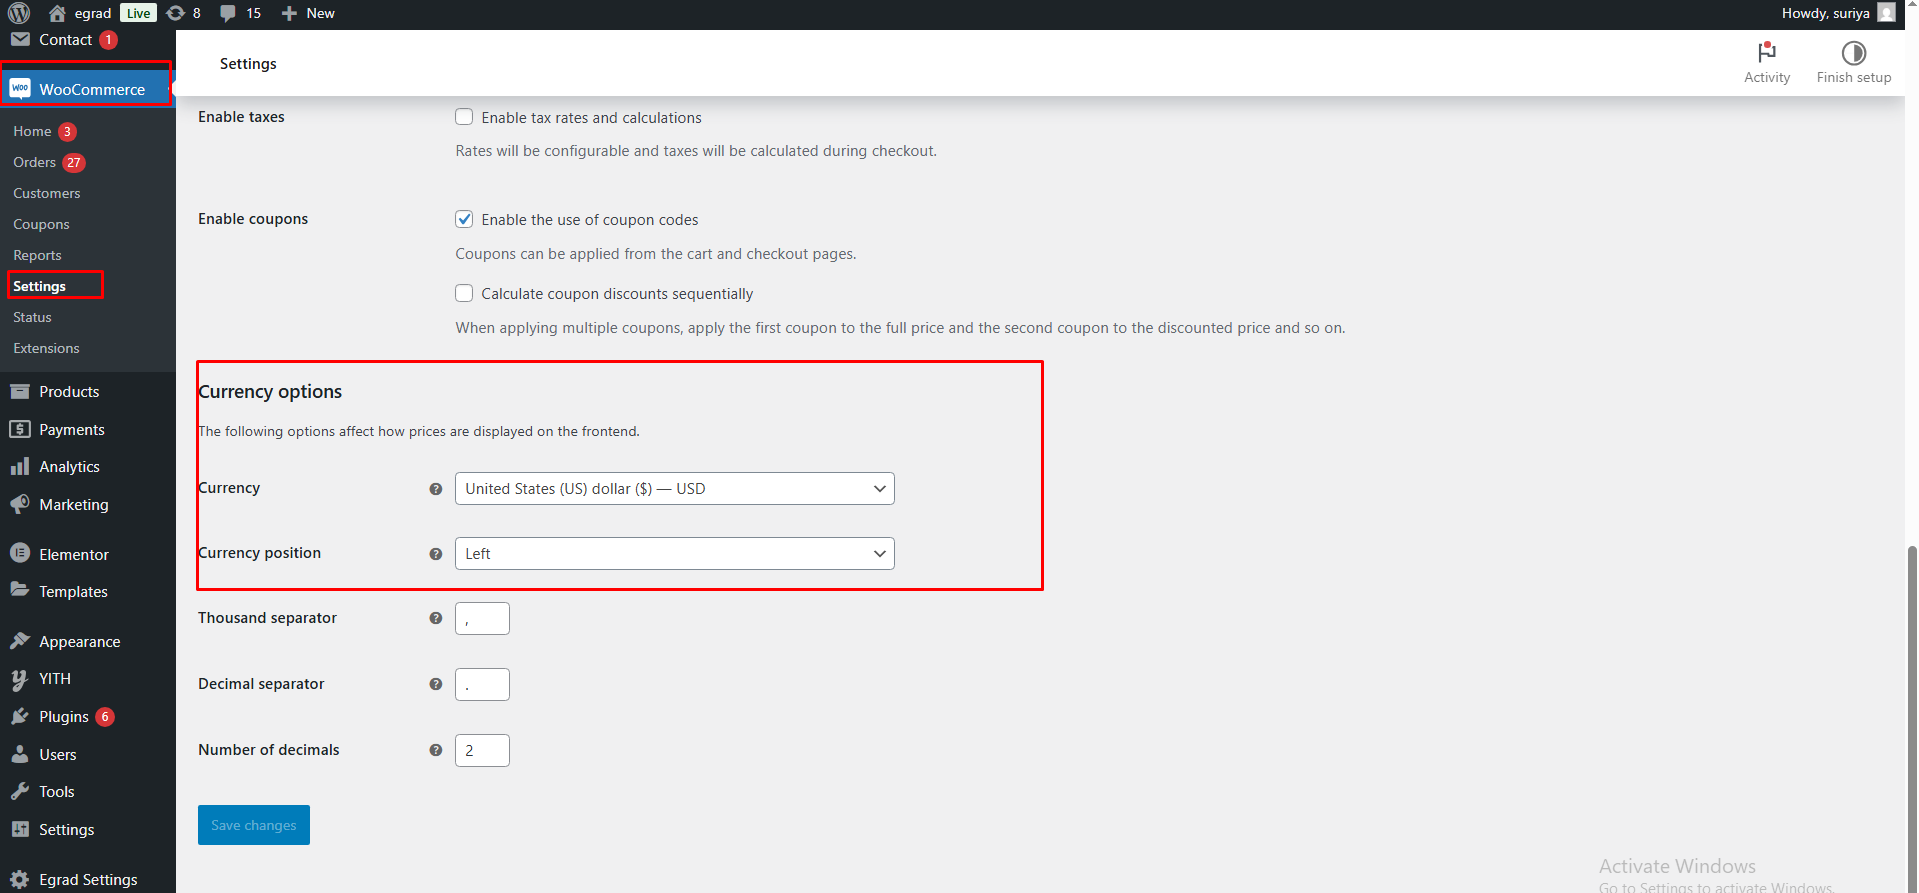Click the Number of decimals input field

tap(482, 751)
